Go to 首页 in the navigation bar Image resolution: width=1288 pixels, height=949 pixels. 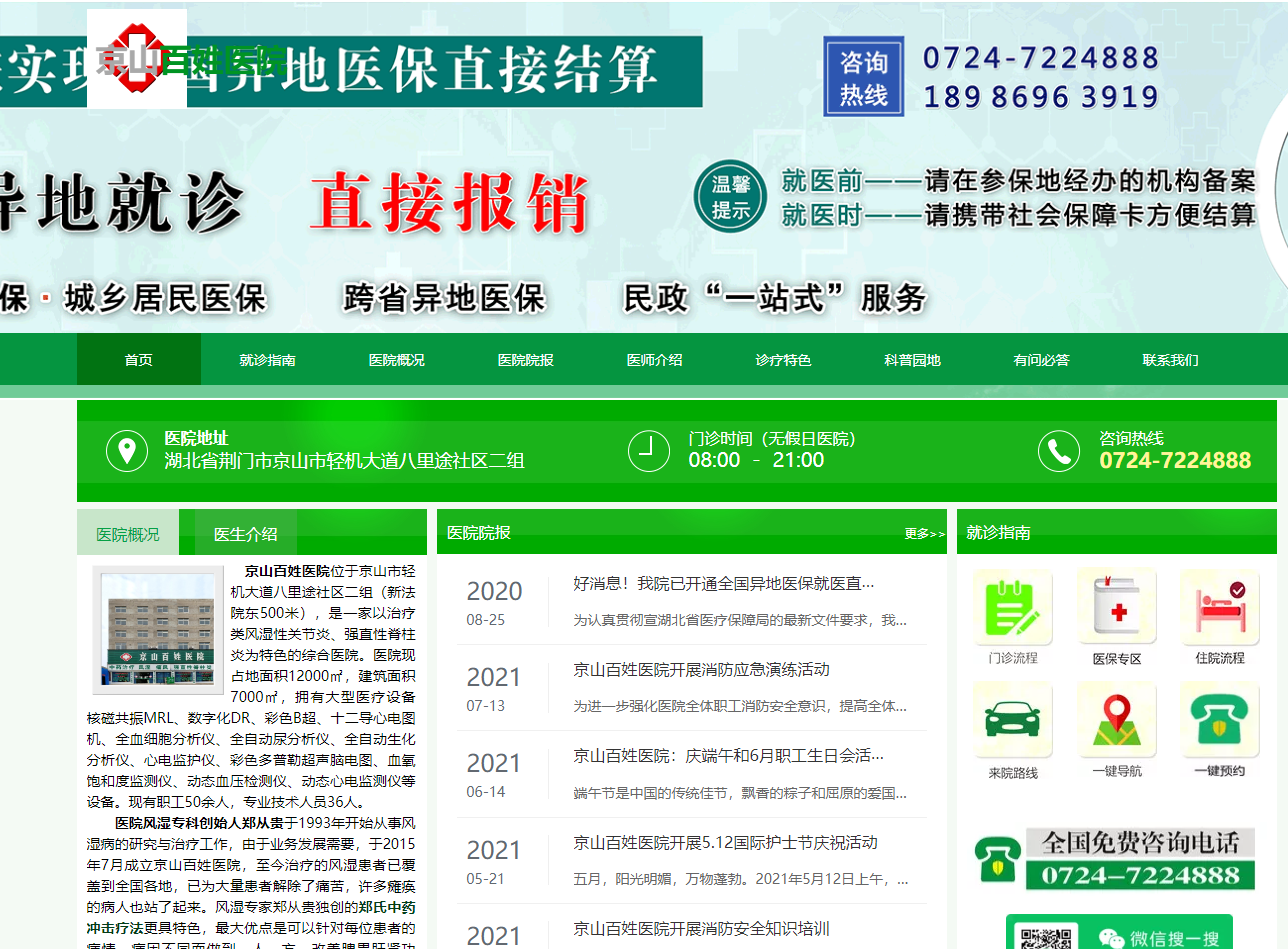pyautogui.click(x=139, y=360)
